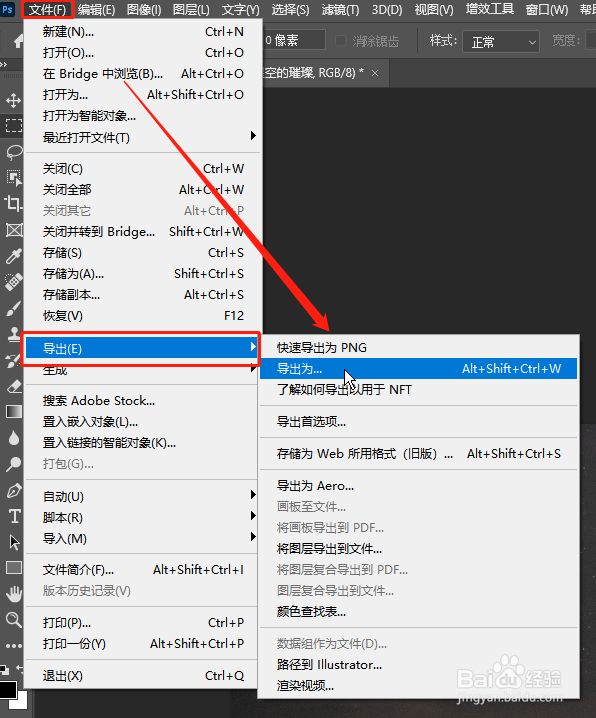Toggle the 消除锯齿 anti-alias checkbox

tap(341, 41)
